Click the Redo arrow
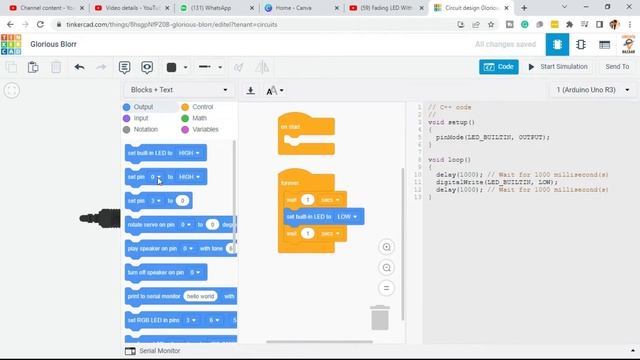This screenshot has height=360, width=640. point(101,67)
